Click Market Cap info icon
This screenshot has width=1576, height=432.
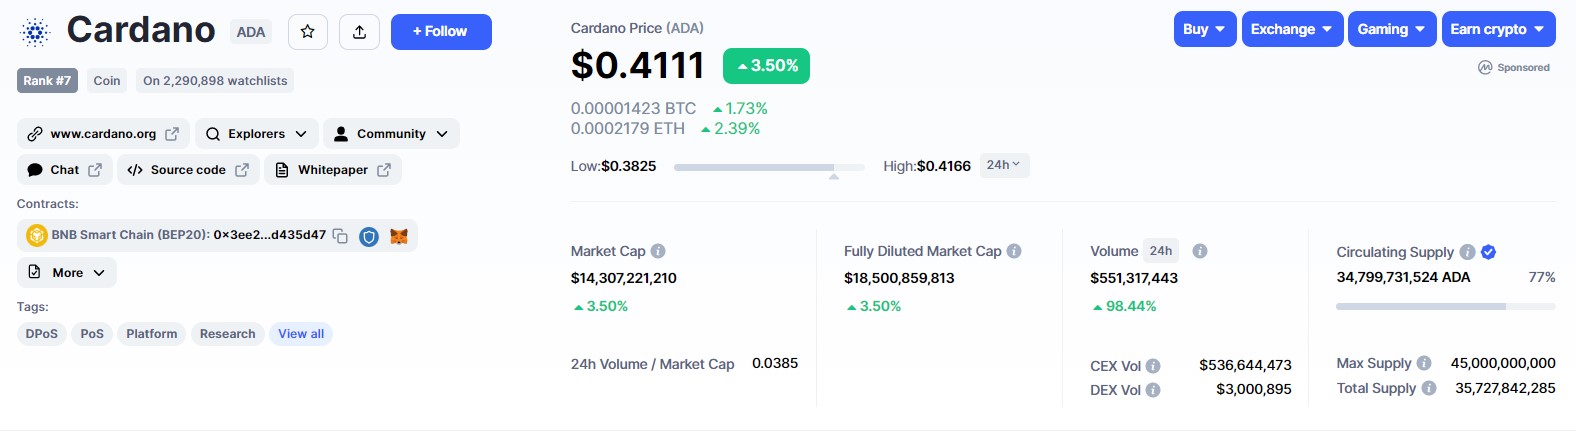[x=658, y=251]
